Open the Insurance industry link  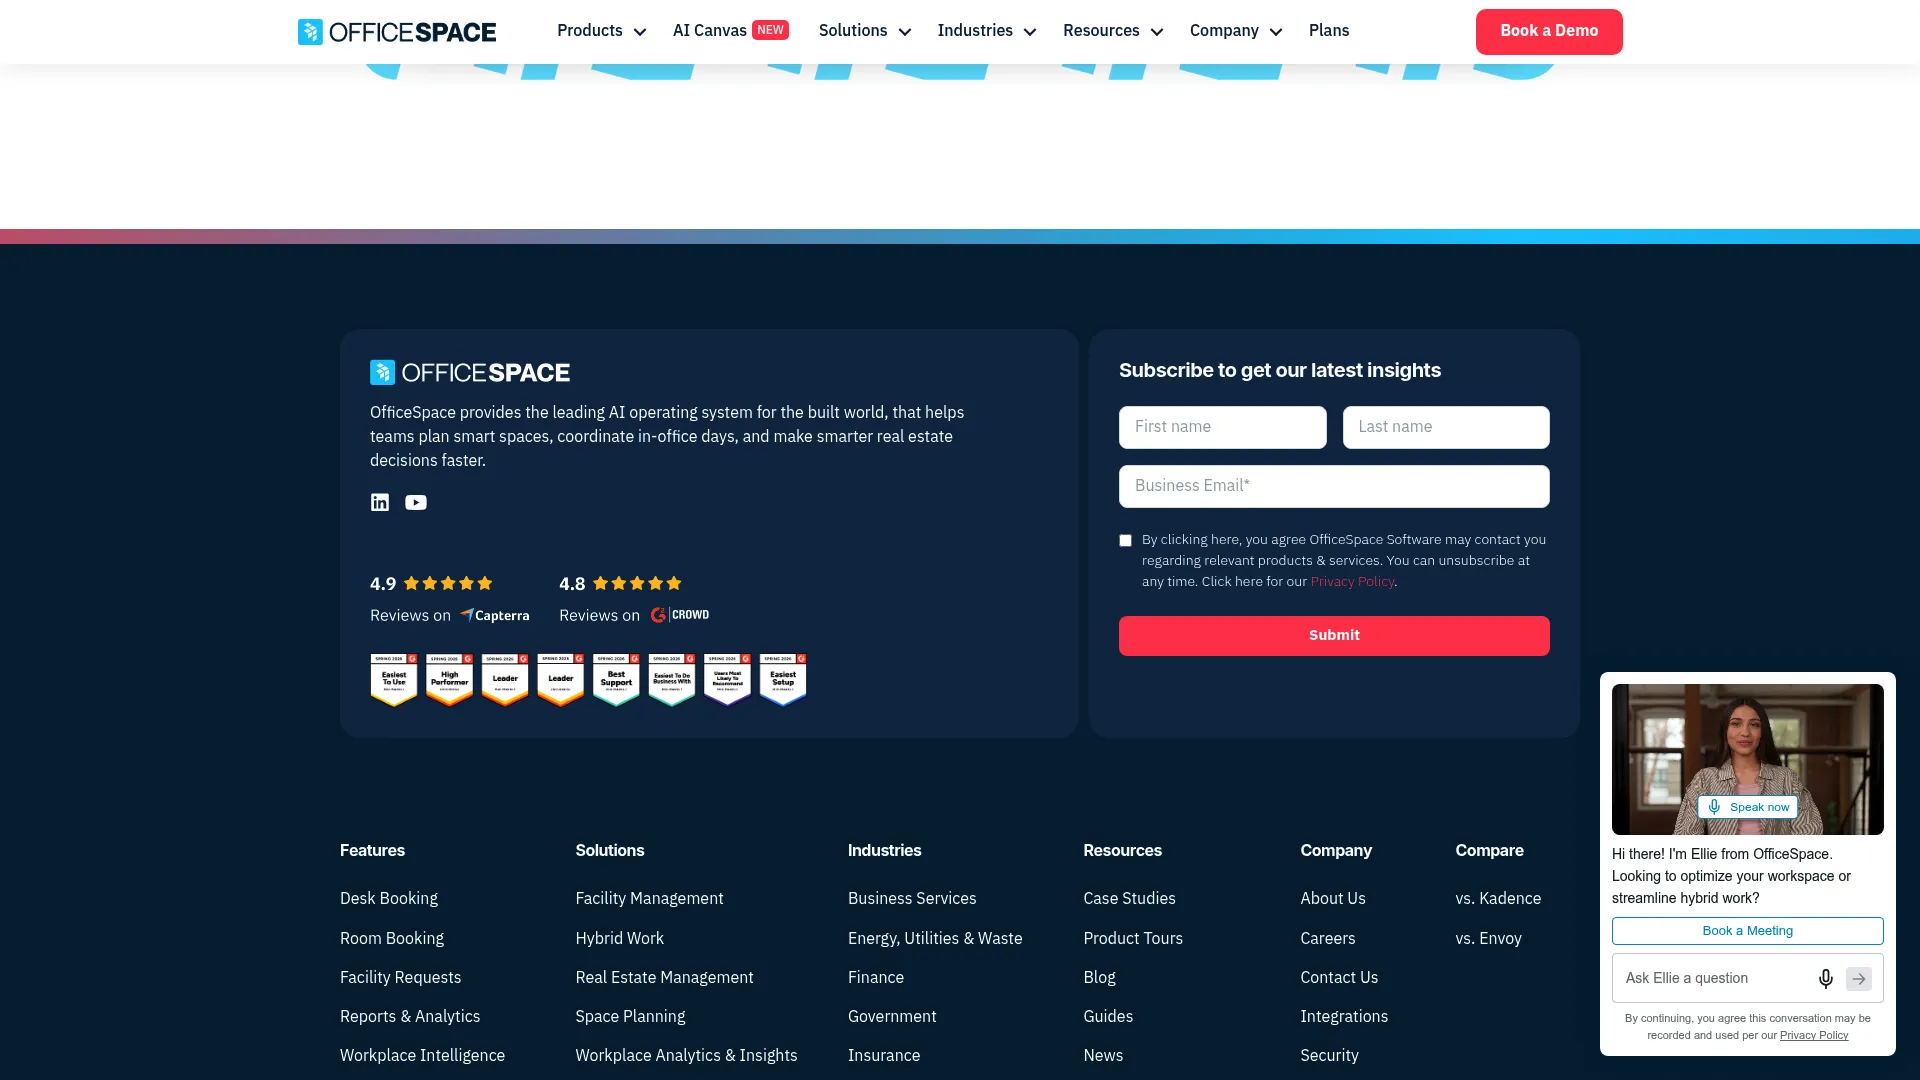[884, 1055]
